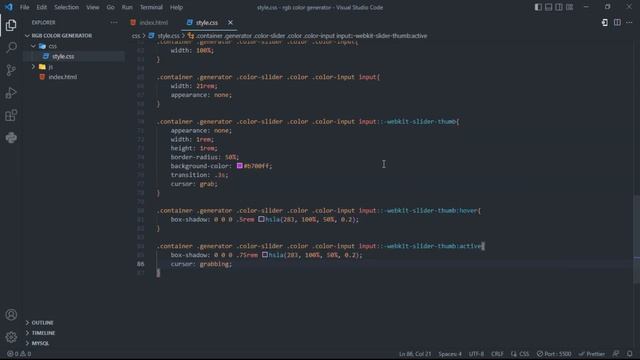This screenshot has height=360, width=640.
Task: Open the Help menu
Action: 176,7
